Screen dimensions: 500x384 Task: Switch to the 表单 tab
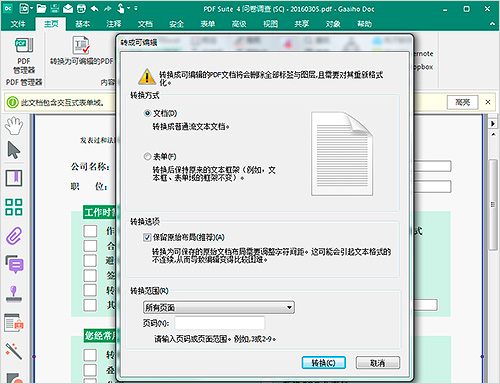[x=208, y=24]
